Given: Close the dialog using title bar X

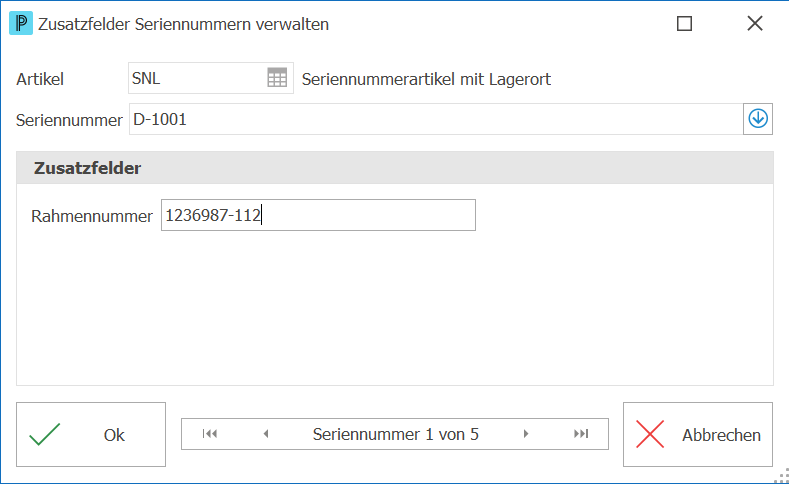Looking at the screenshot, I should click(x=755, y=23).
